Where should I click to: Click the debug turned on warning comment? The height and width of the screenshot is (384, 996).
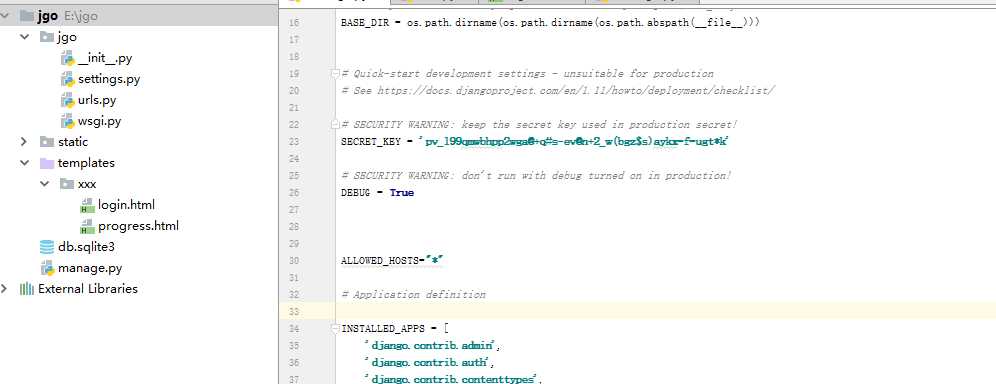click(x=536, y=175)
